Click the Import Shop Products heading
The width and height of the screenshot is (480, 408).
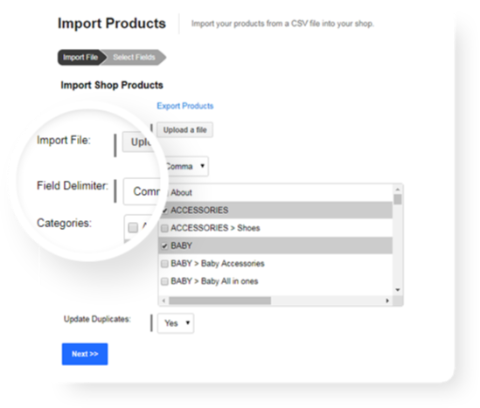coord(112,85)
